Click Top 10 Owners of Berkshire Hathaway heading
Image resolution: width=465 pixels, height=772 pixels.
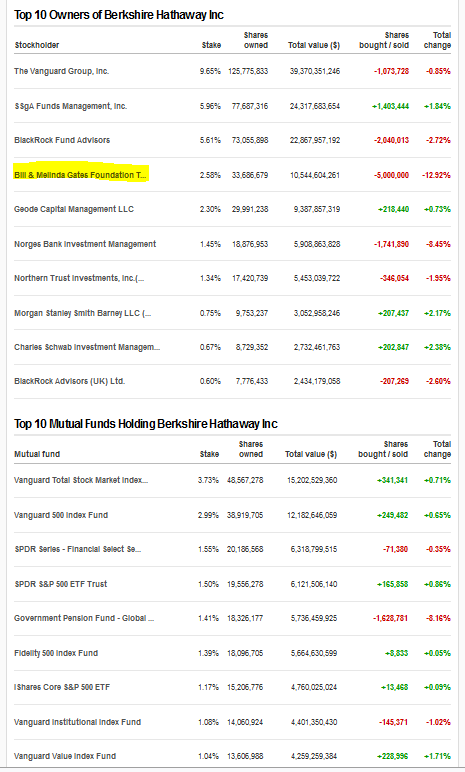point(119,15)
